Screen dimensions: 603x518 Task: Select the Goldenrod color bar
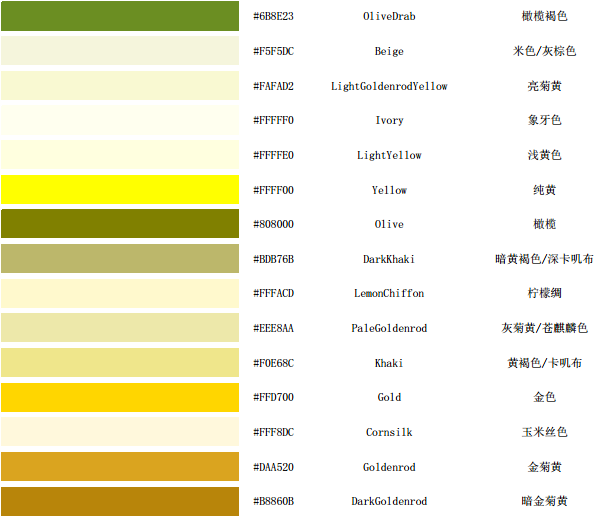(x=120, y=467)
